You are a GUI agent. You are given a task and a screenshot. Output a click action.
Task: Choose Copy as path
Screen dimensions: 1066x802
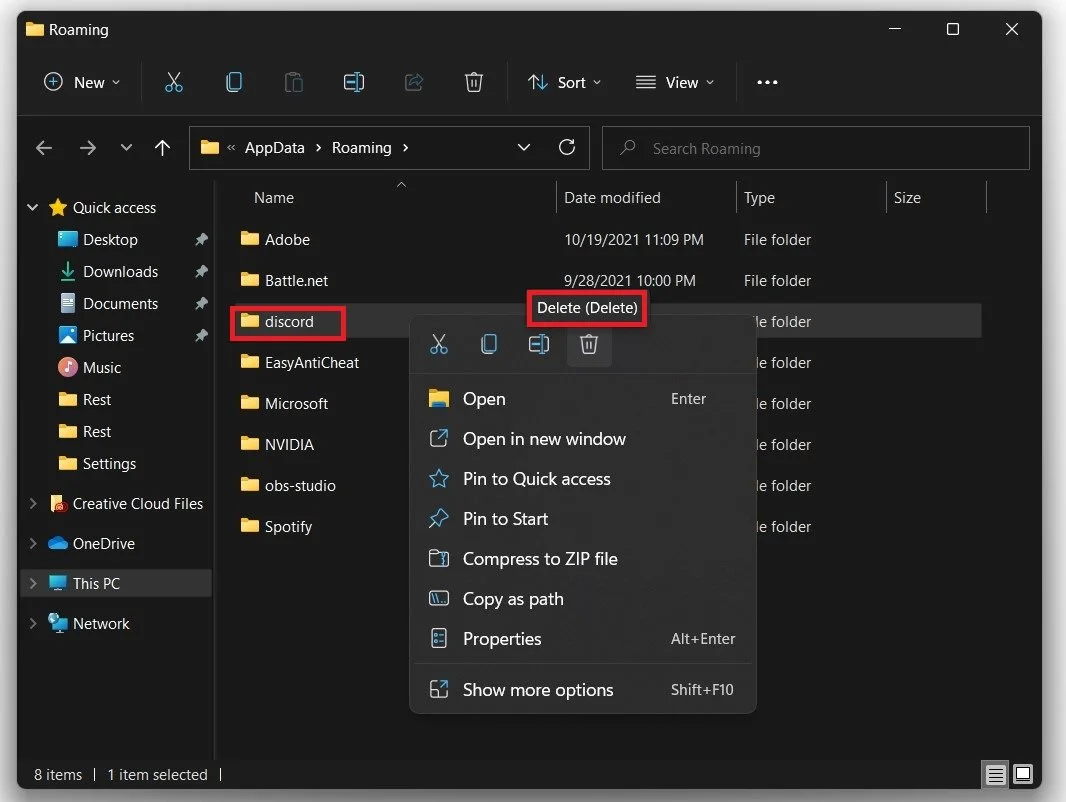point(583,599)
